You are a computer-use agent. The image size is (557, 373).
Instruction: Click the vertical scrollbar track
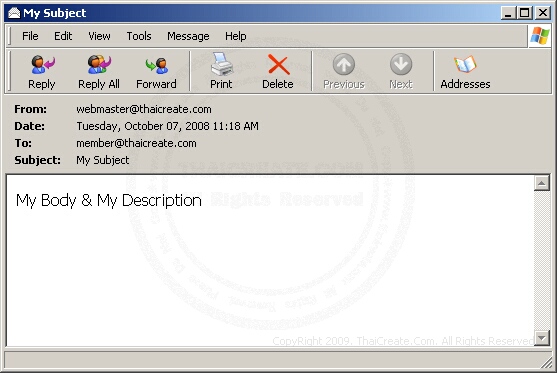542,260
